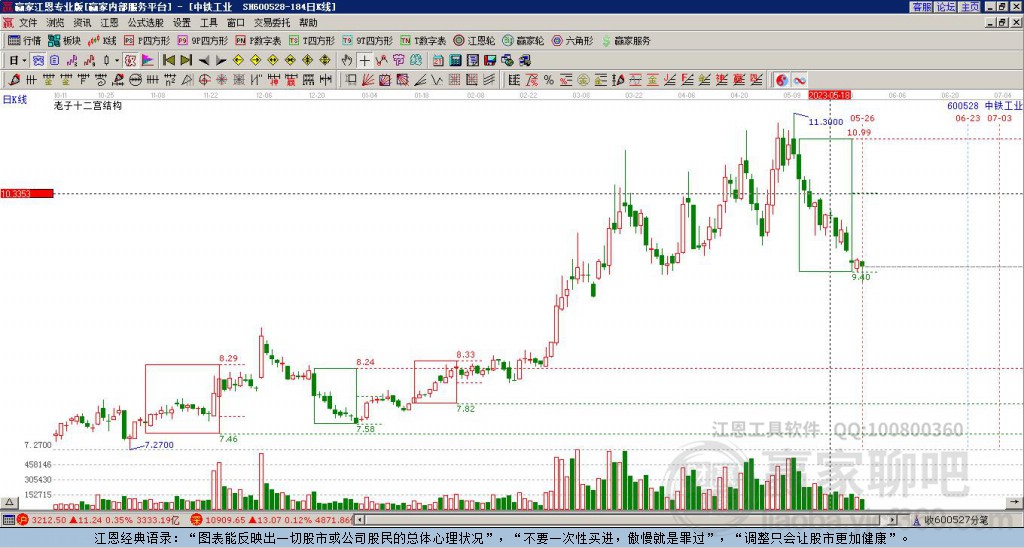The height and width of the screenshot is (548, 1024).
Task: Switch to K线 candlestick chart
Action: pyautogui.click(x=103, y=40)
